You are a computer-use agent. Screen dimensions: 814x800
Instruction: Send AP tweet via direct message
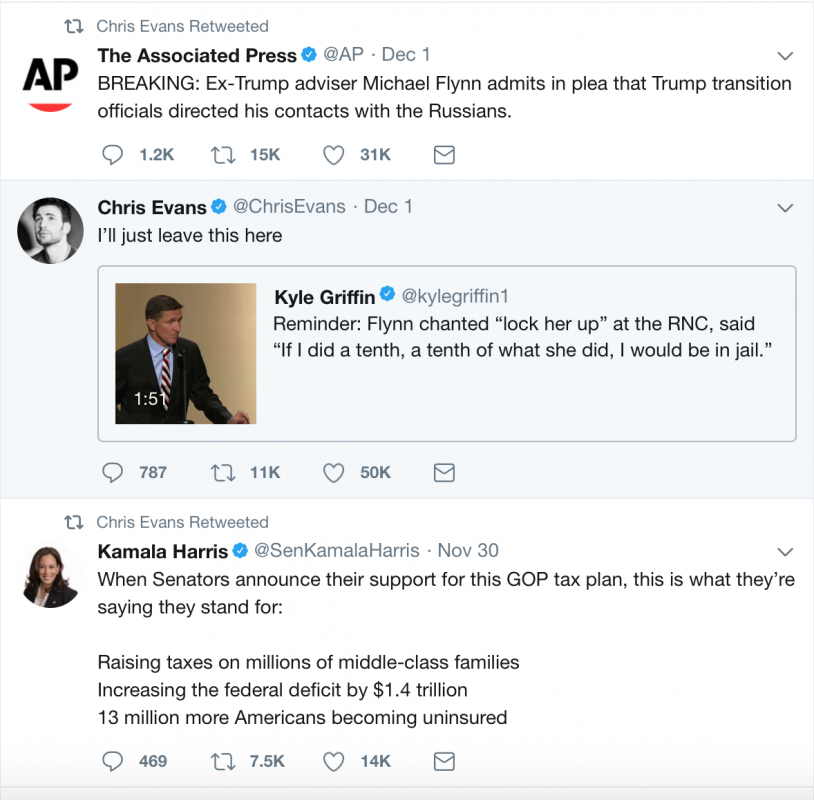point(444,155)
